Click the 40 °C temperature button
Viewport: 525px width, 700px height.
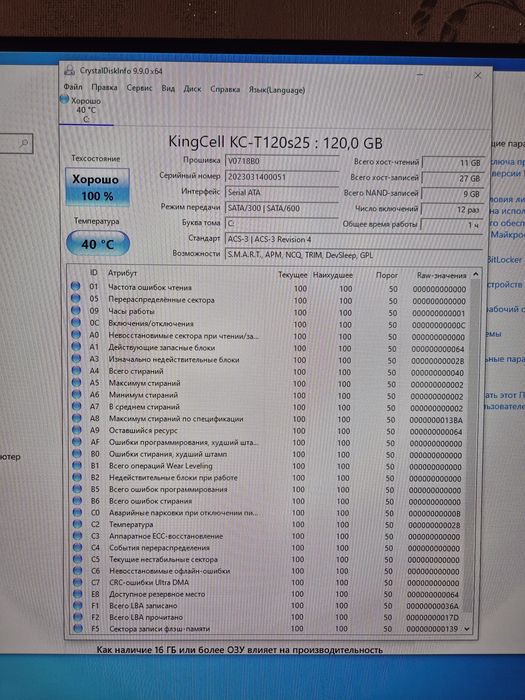pos(98,244)
